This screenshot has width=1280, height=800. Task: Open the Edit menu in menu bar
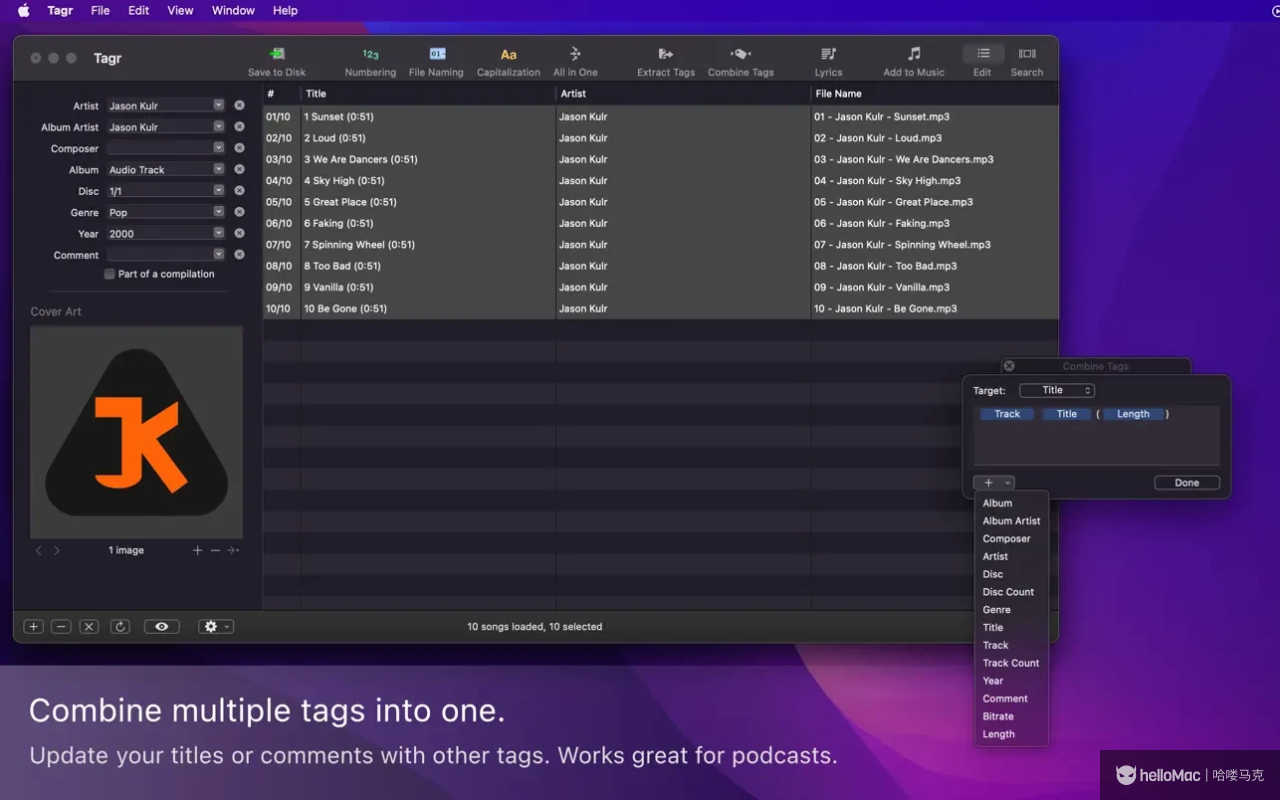coord(139,10)
